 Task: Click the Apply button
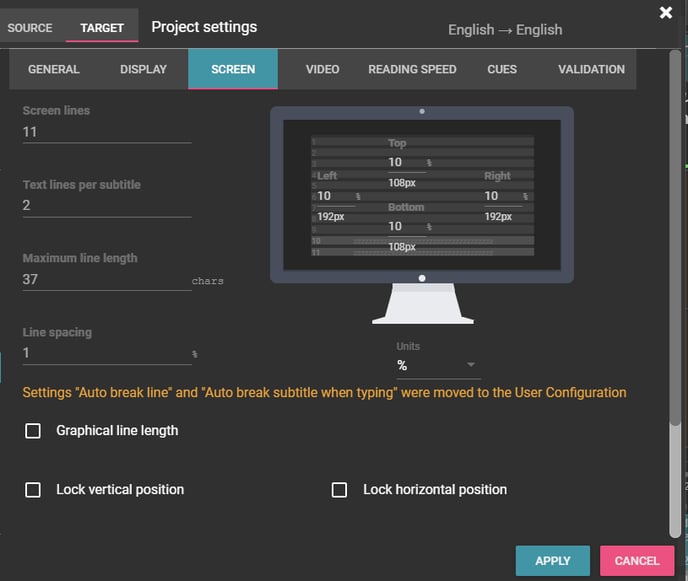coord(552,561)
